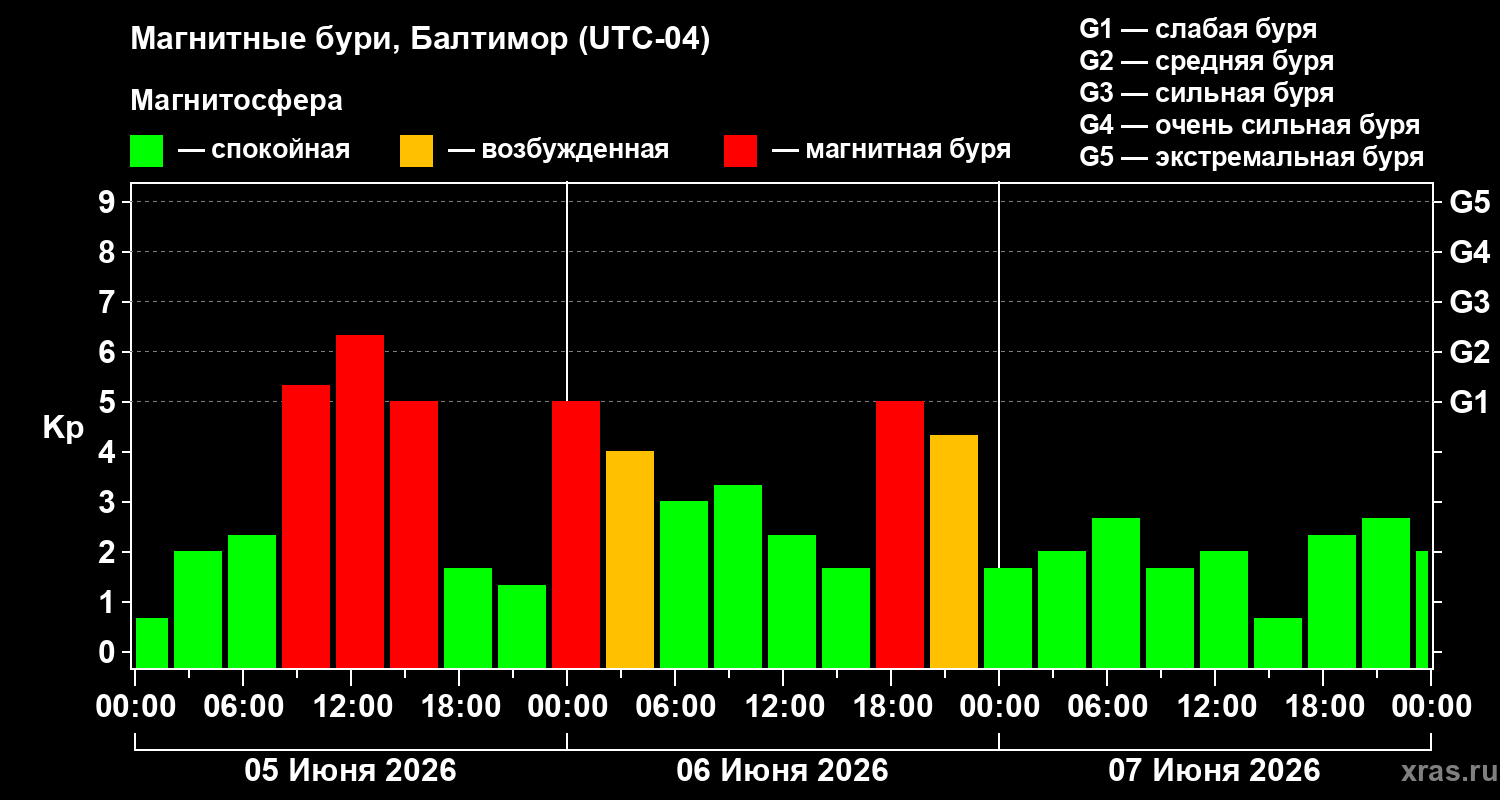
Task: Click the green 'спокойная' legend swatch
Action: 146,151
